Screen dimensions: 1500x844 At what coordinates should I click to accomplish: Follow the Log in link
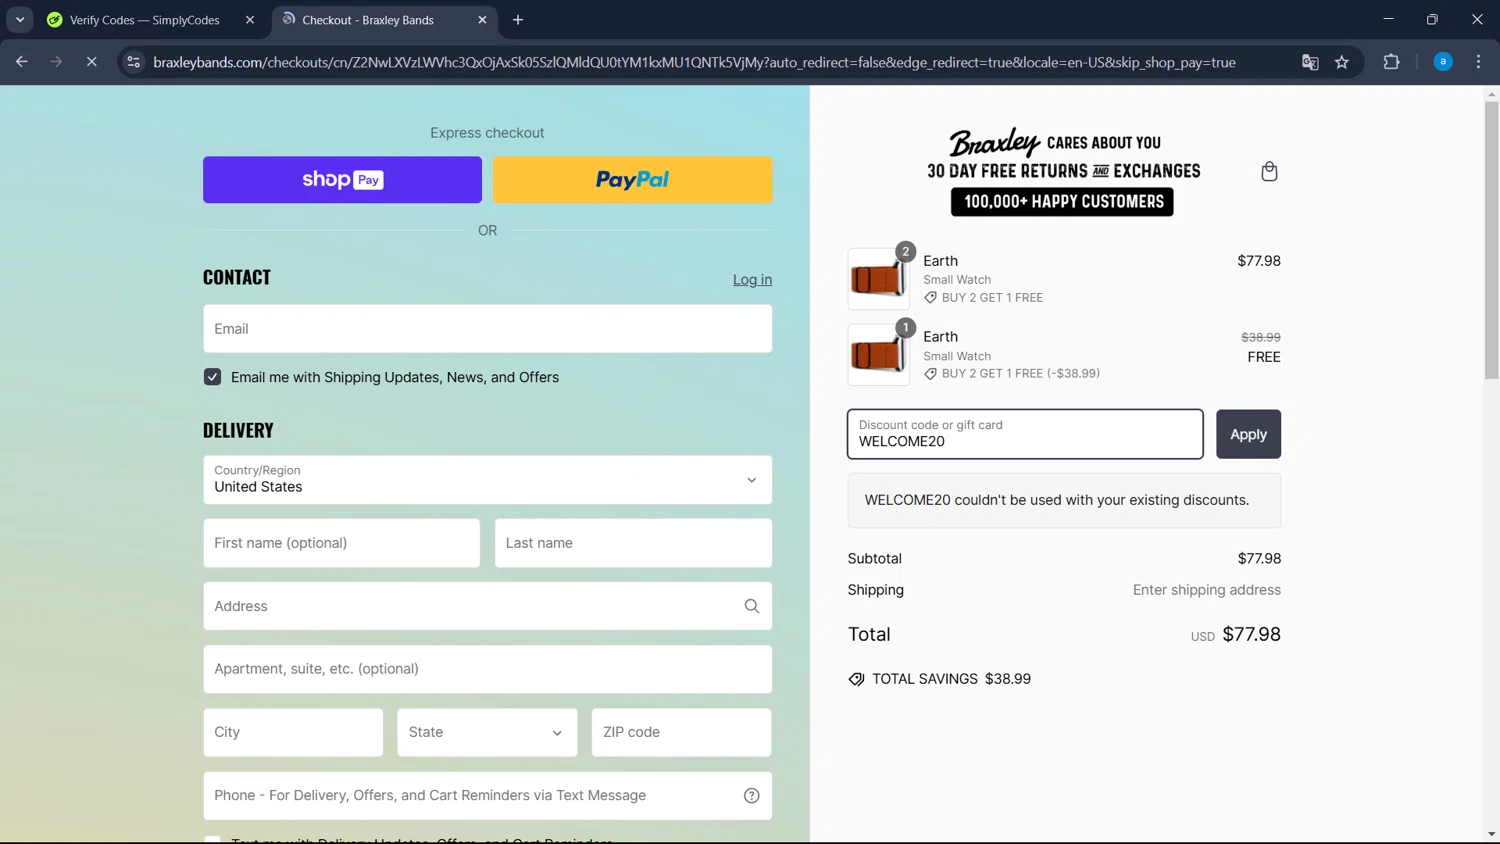(752, 280)
